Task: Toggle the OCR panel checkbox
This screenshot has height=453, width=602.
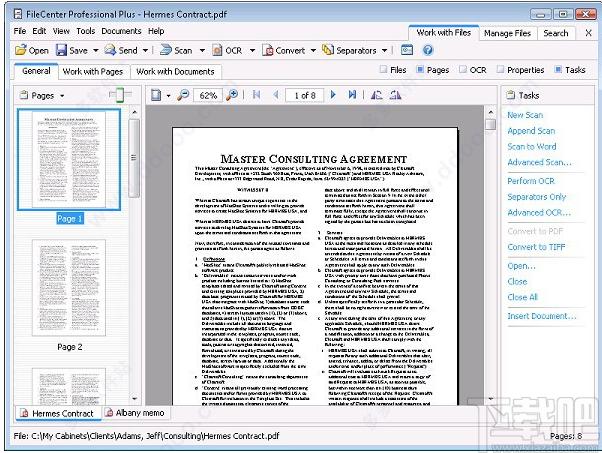Action: click(x=463, y=69)
